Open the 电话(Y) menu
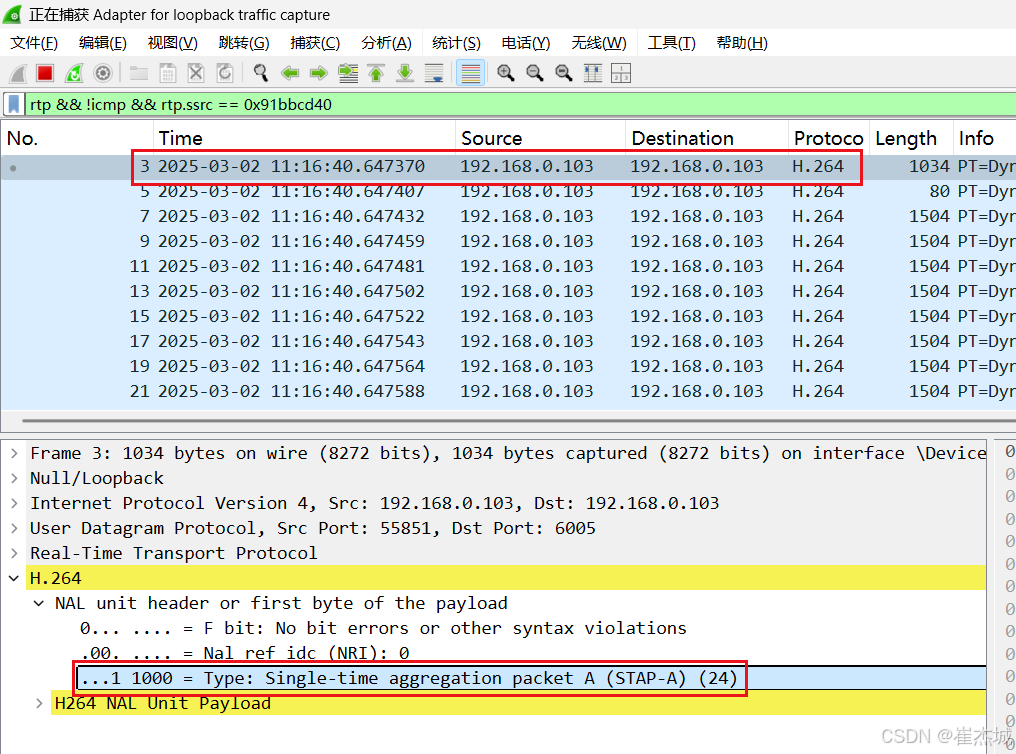 pyautogui.click(x=525, y=43)
